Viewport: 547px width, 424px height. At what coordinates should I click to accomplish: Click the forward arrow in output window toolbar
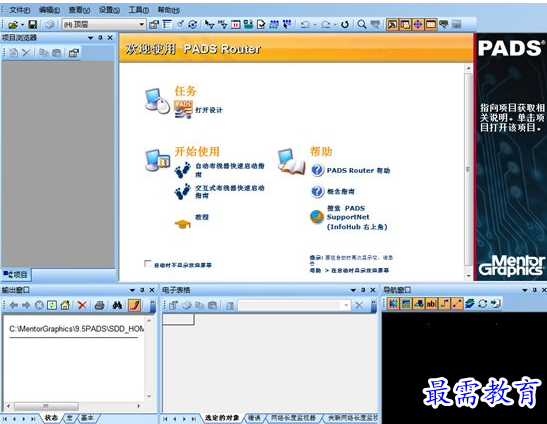[26, 305]
